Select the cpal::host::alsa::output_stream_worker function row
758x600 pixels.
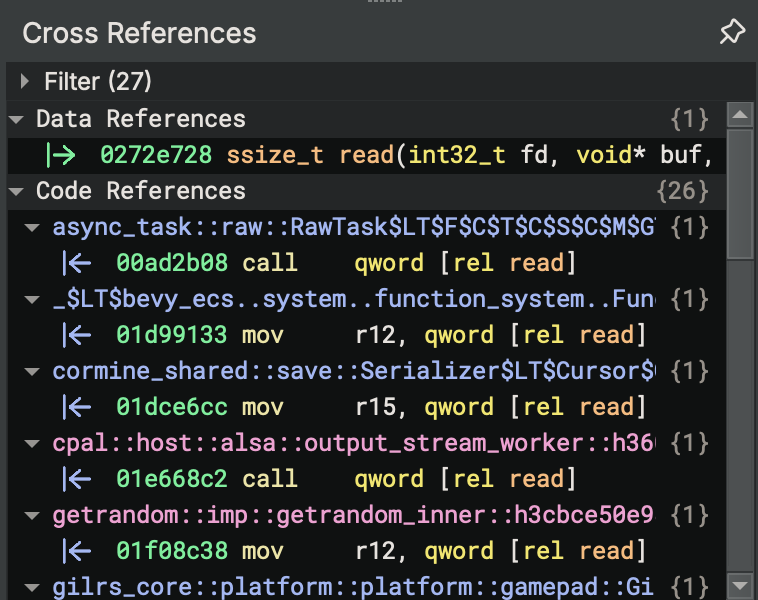(x=367, y=443)
